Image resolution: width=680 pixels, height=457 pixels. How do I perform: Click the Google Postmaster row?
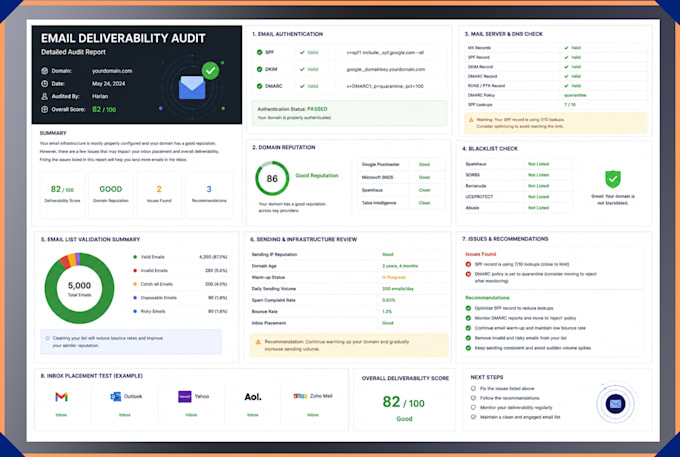click(402, 164)
